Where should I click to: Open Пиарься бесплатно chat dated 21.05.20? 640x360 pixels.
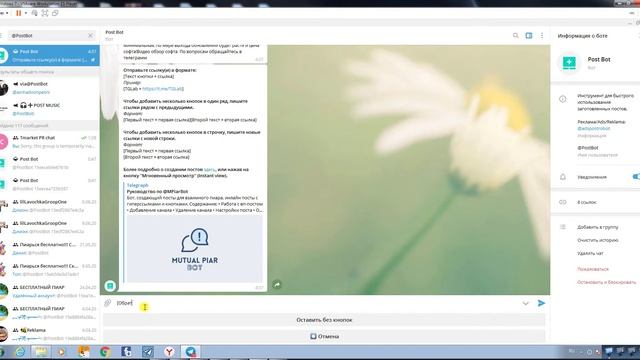[49, 249]
